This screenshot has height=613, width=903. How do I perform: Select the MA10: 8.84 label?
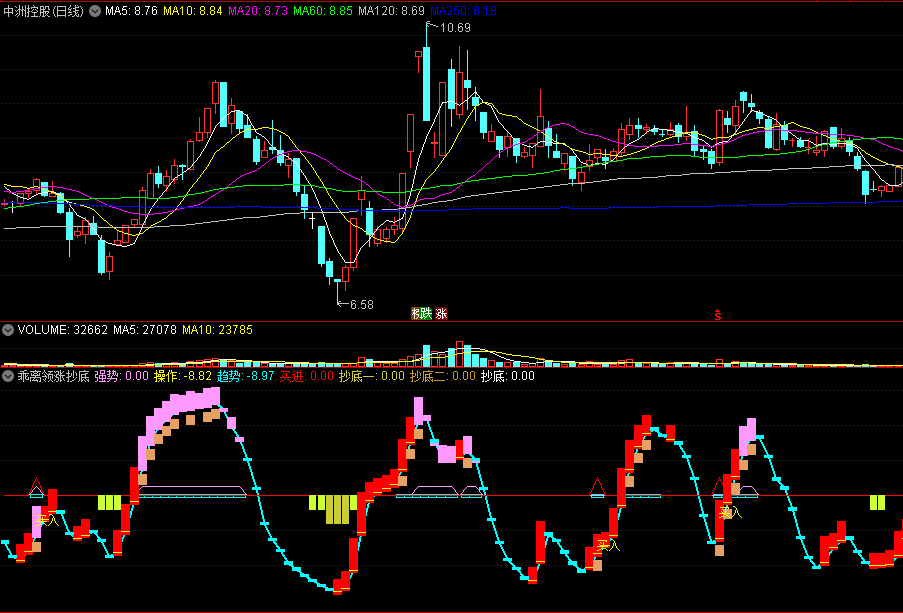193,11
